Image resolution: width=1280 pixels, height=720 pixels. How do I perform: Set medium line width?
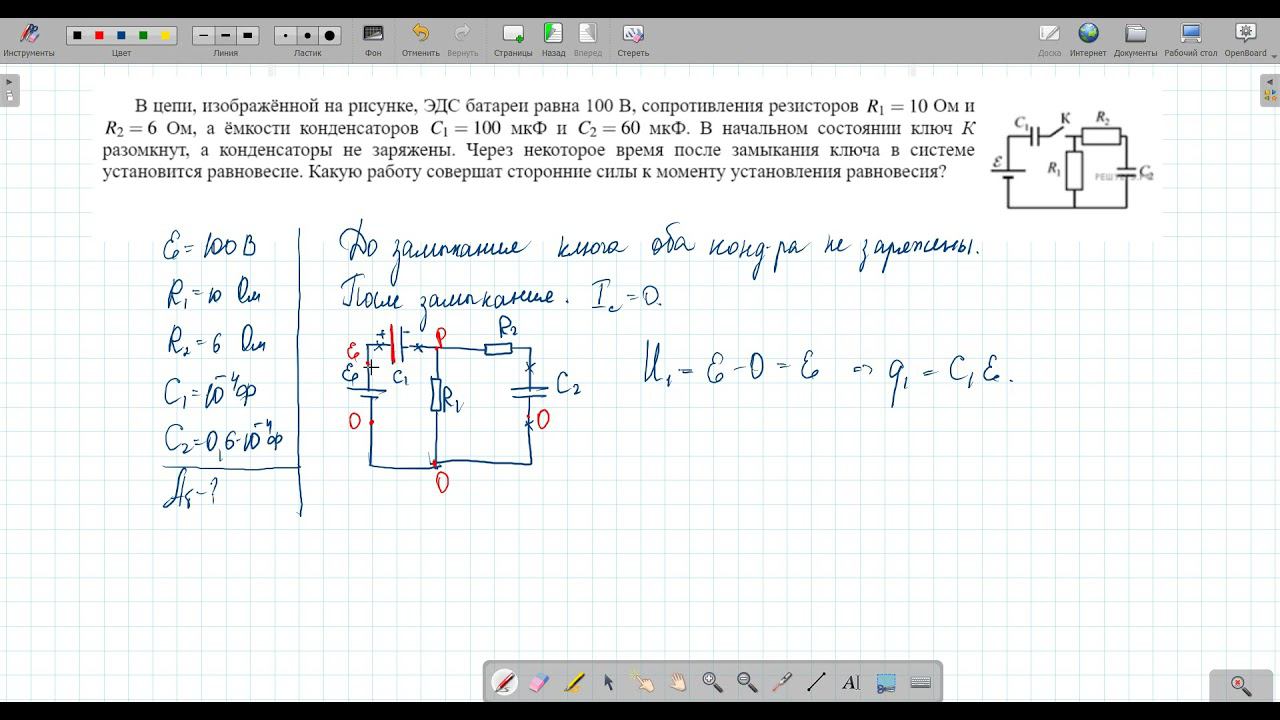pos(226,36)
